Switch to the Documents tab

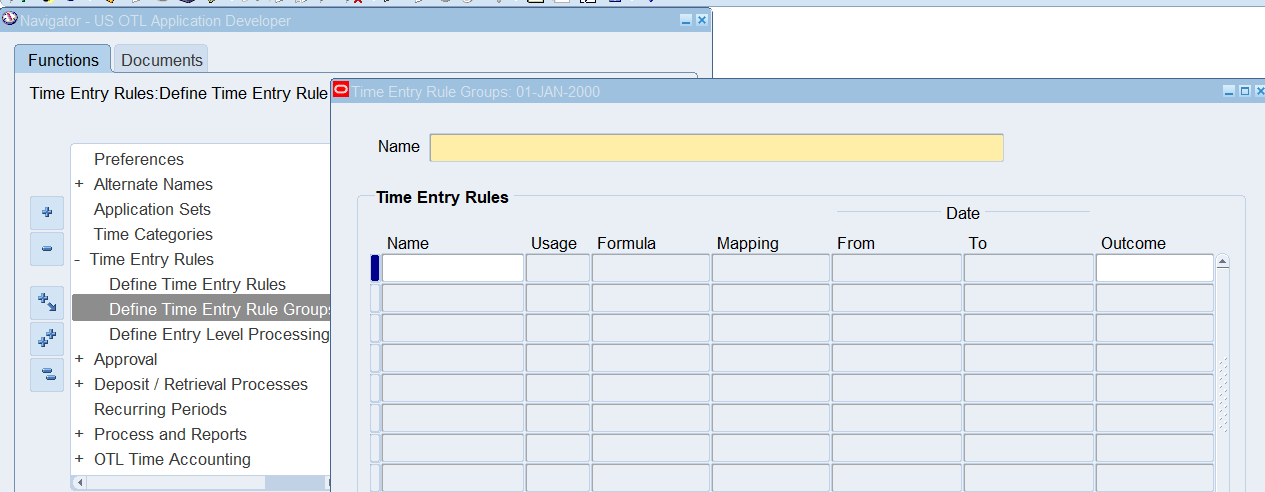[x=161, y=60]
